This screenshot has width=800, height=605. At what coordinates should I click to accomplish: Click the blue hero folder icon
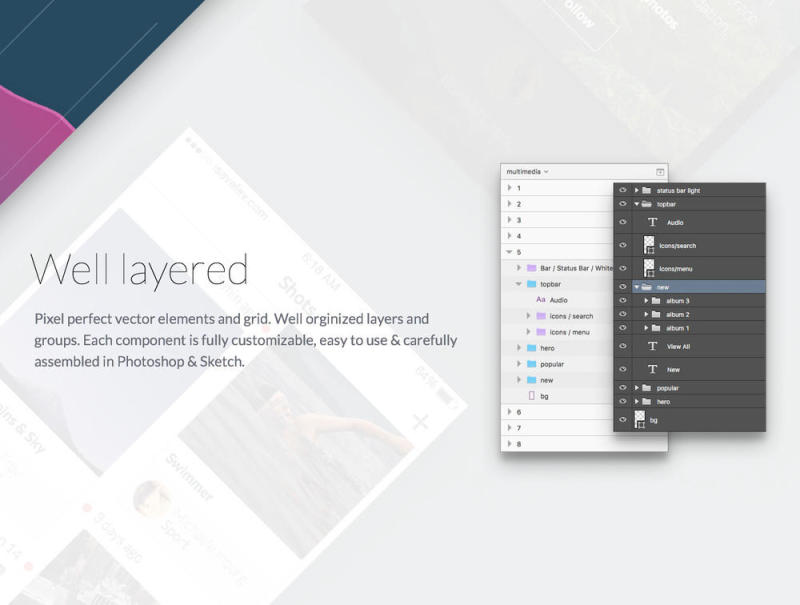[x=531, y=348]
